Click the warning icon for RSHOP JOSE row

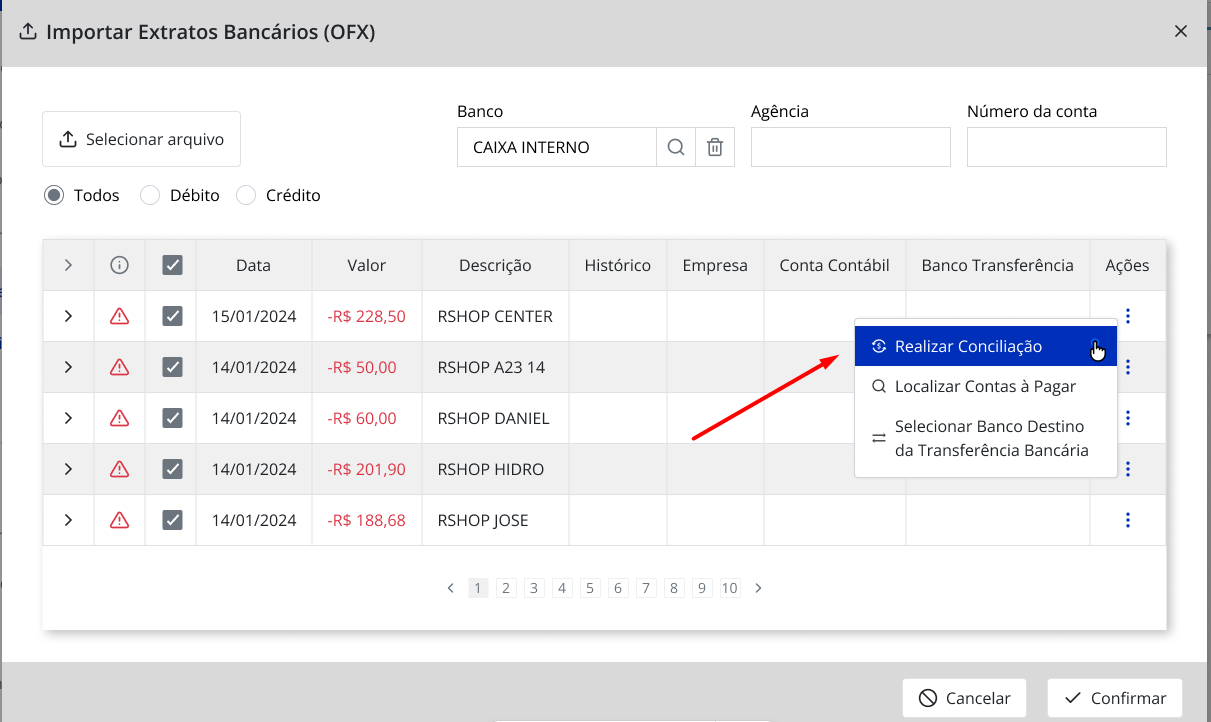[120, 520]
